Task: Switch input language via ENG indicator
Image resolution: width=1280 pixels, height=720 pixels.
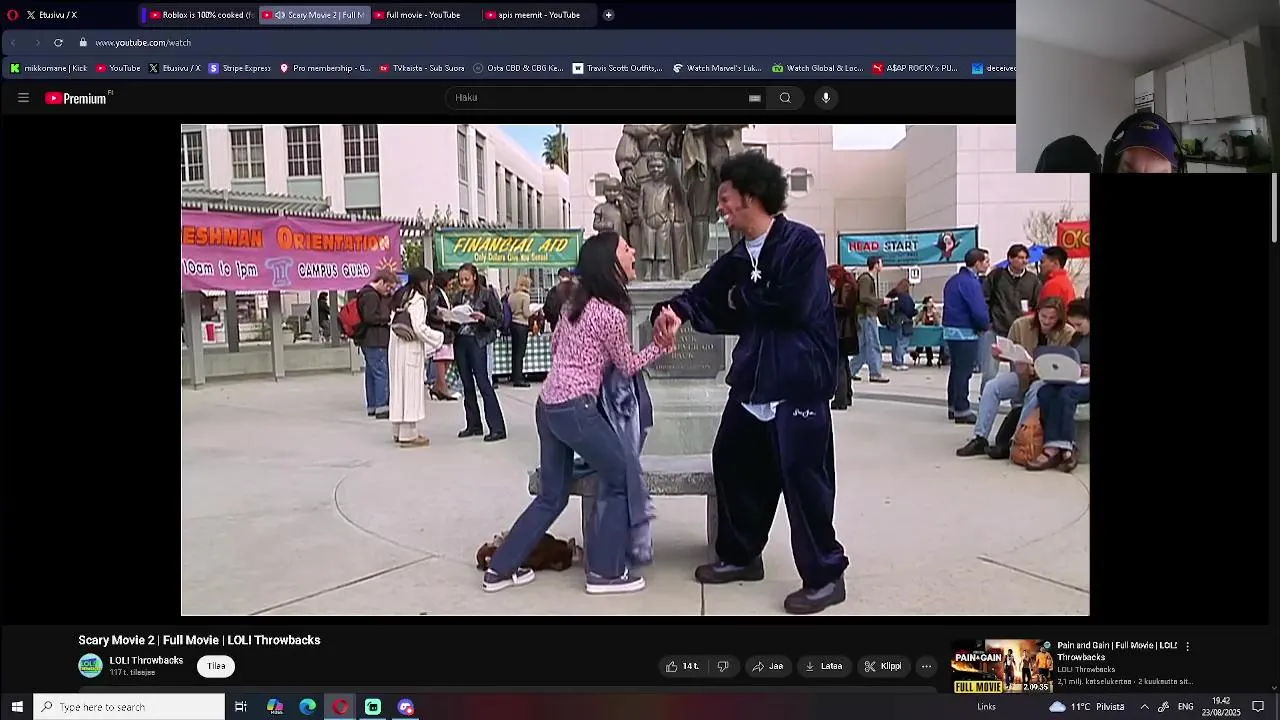Action: [1185, 707]
